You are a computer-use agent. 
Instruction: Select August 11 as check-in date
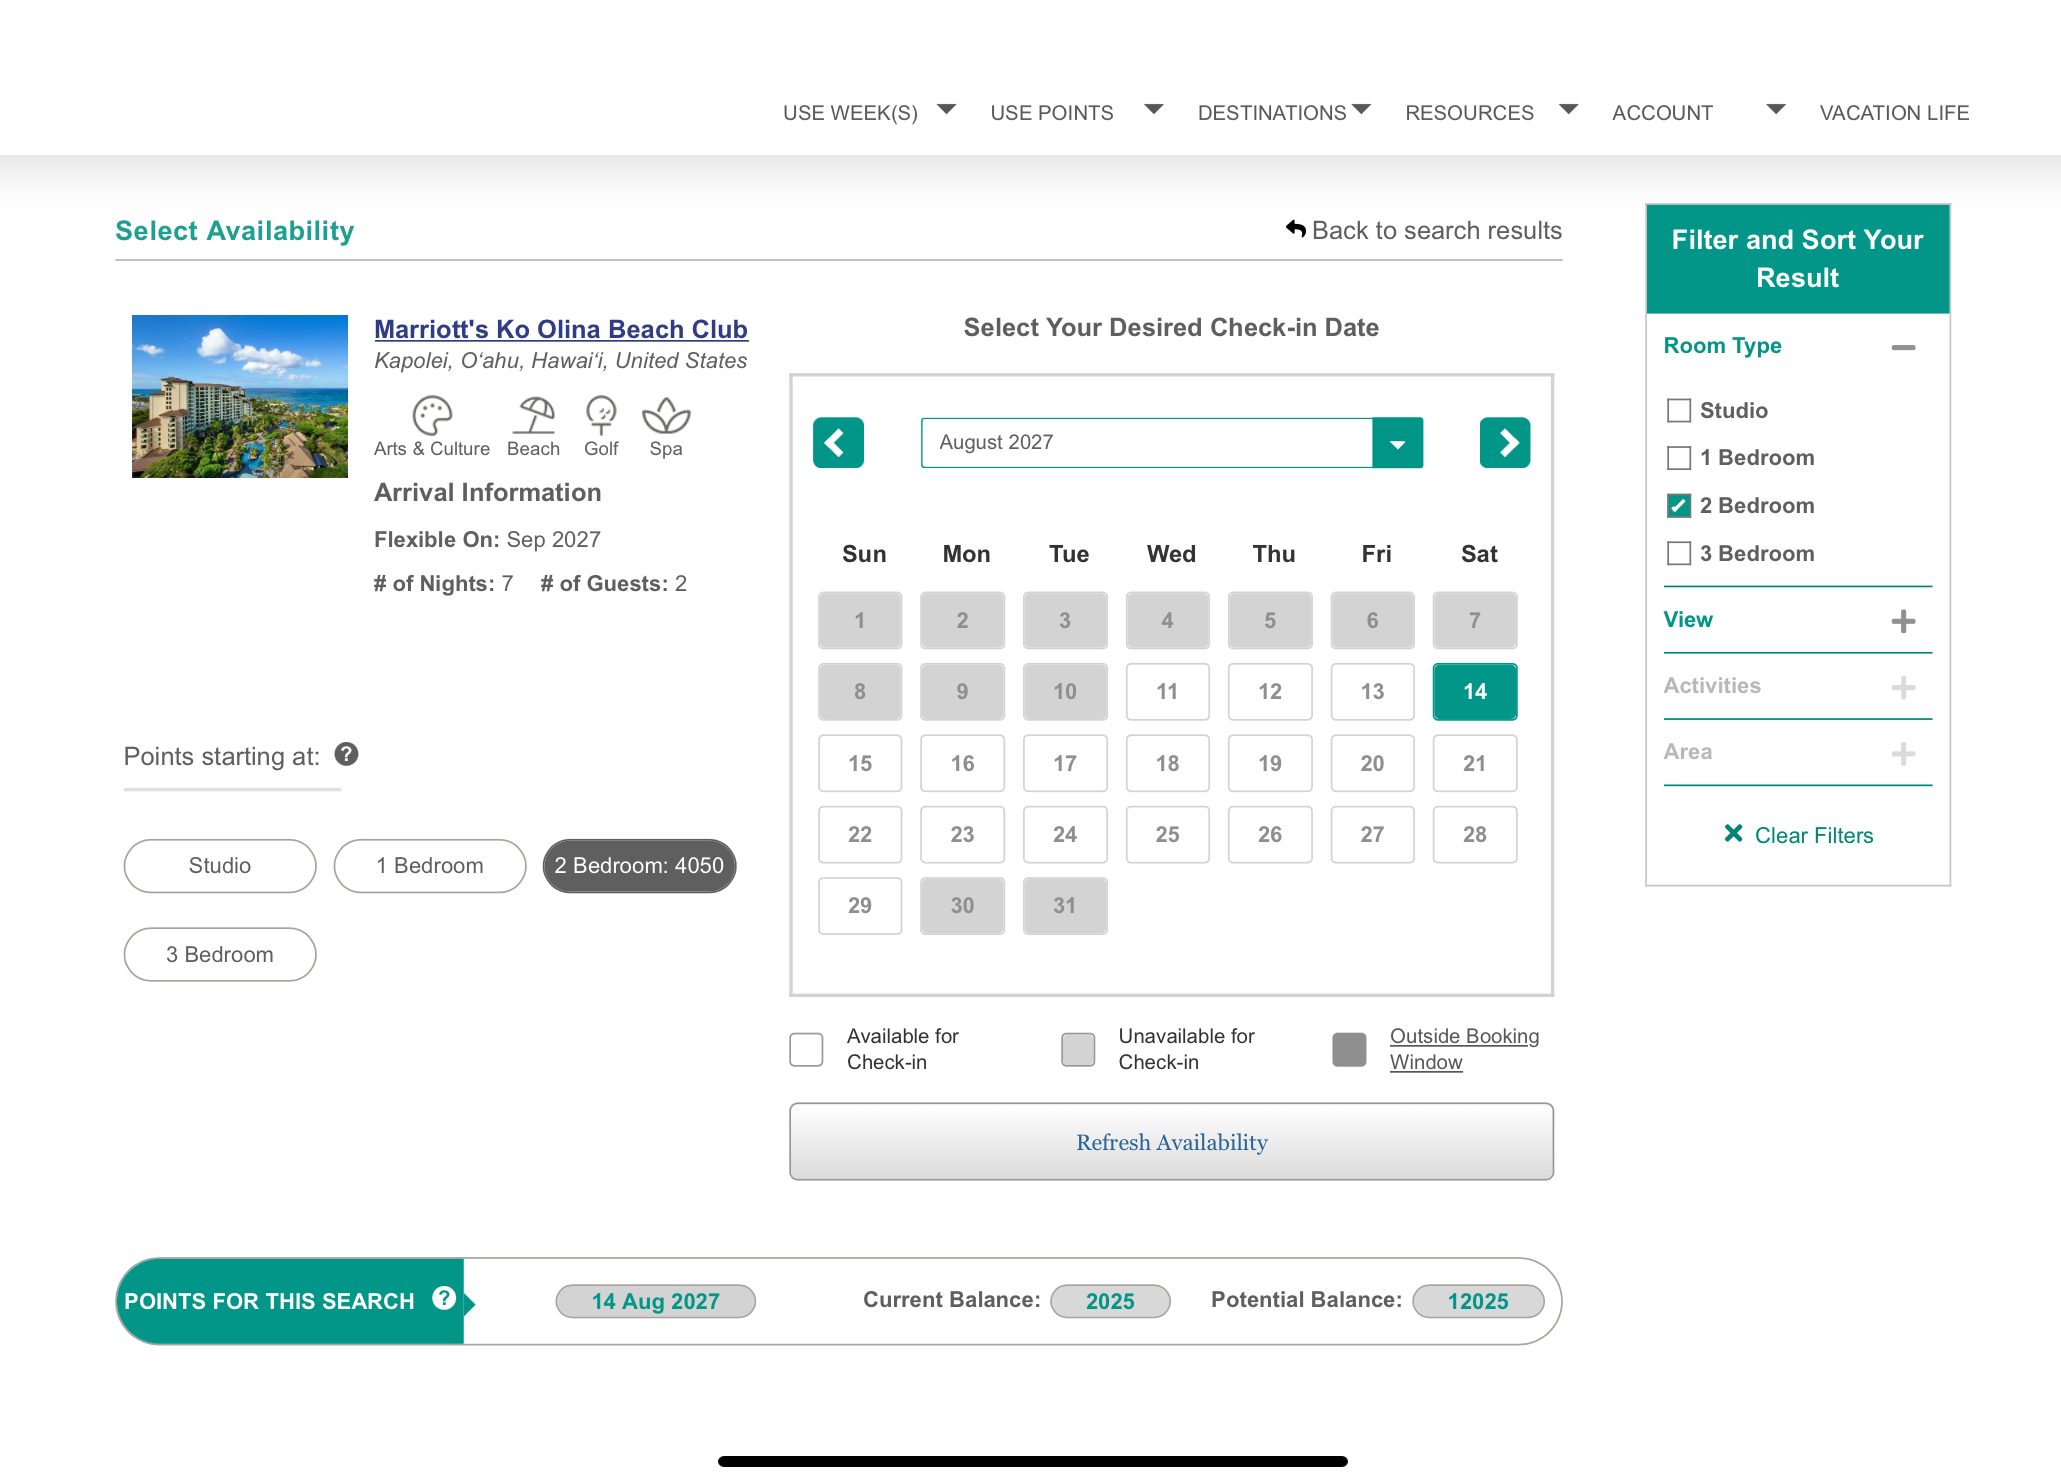[1167, 692]
